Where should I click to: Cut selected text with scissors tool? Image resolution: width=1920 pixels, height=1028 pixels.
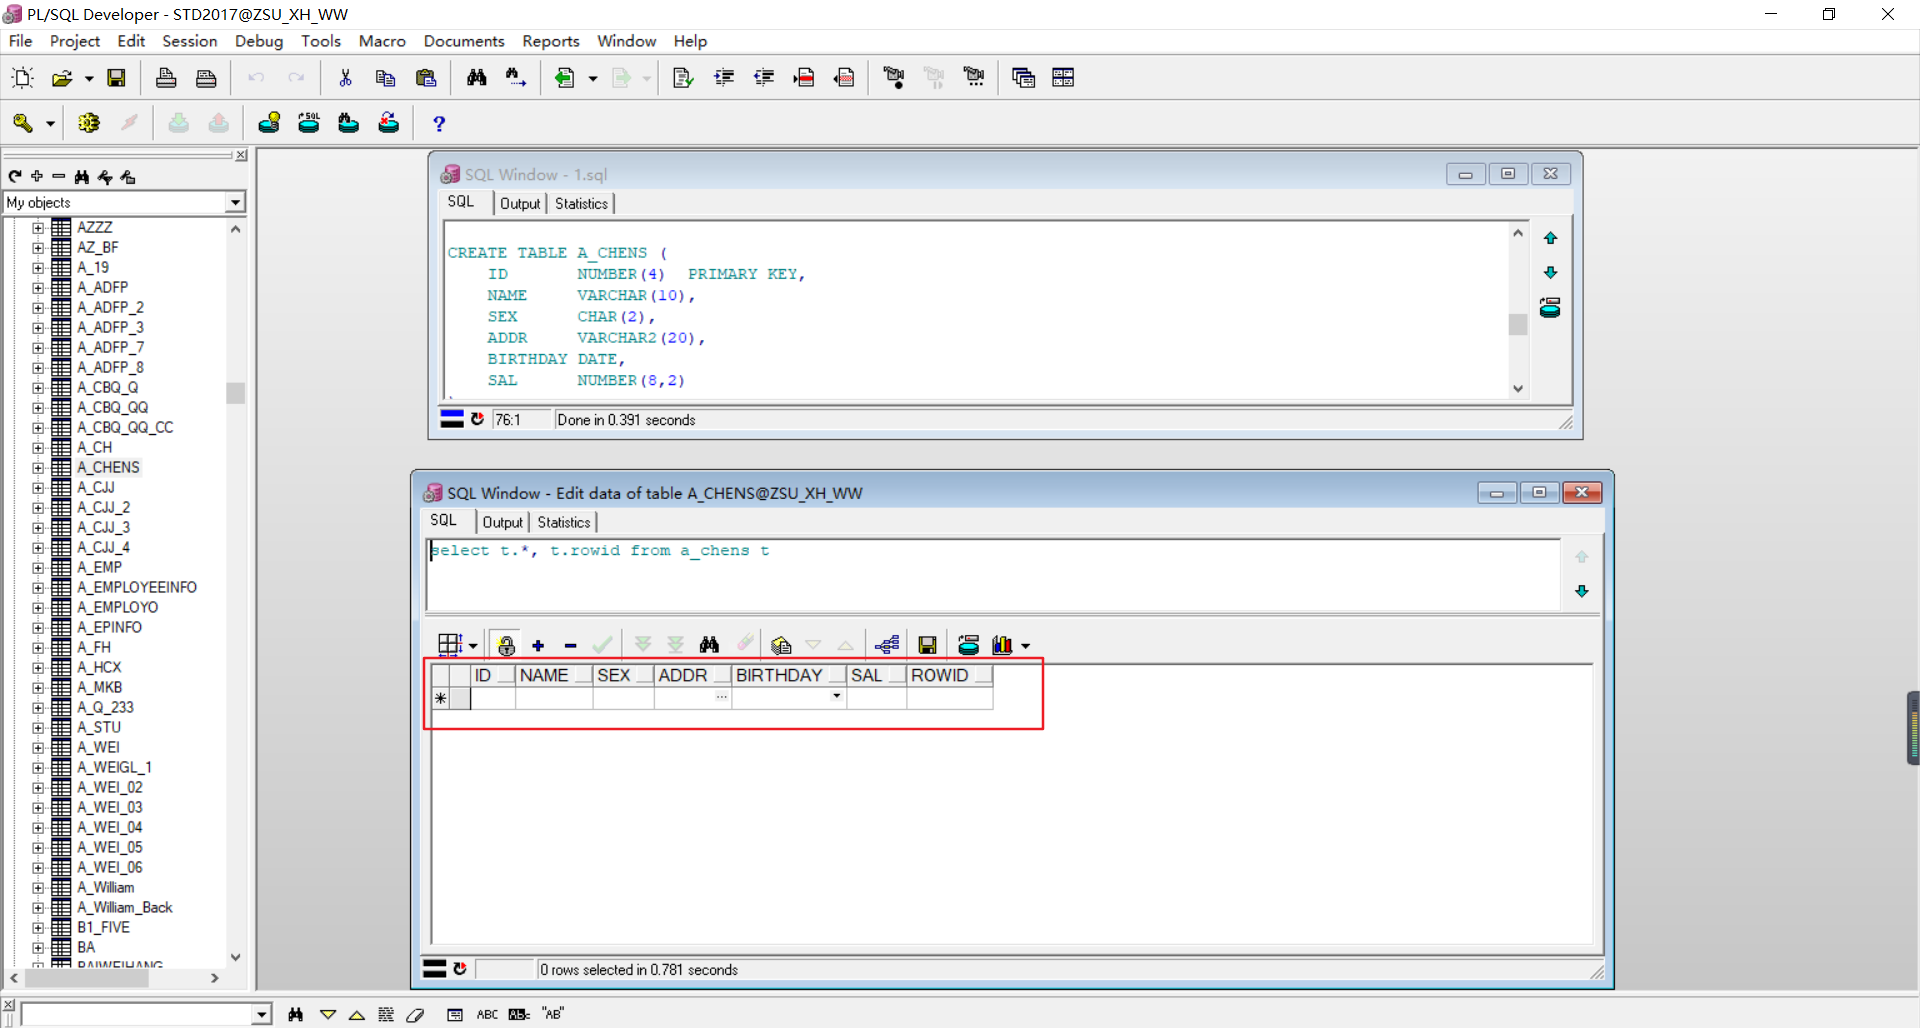[x=345, y=77]
